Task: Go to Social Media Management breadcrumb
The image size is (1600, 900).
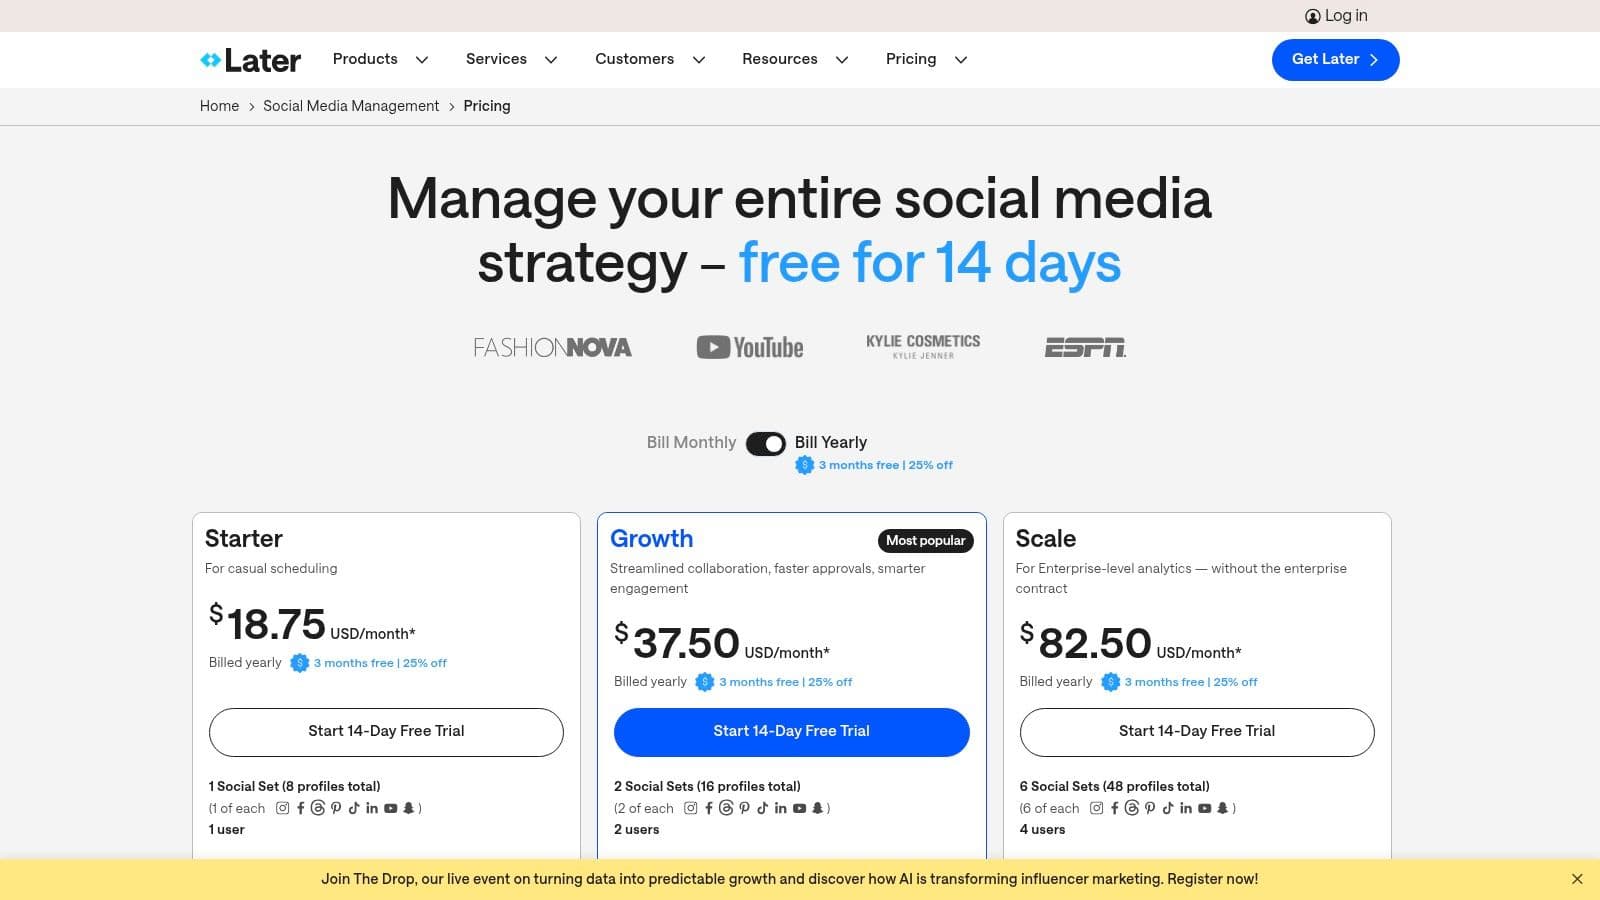Action: coord(351,106)
